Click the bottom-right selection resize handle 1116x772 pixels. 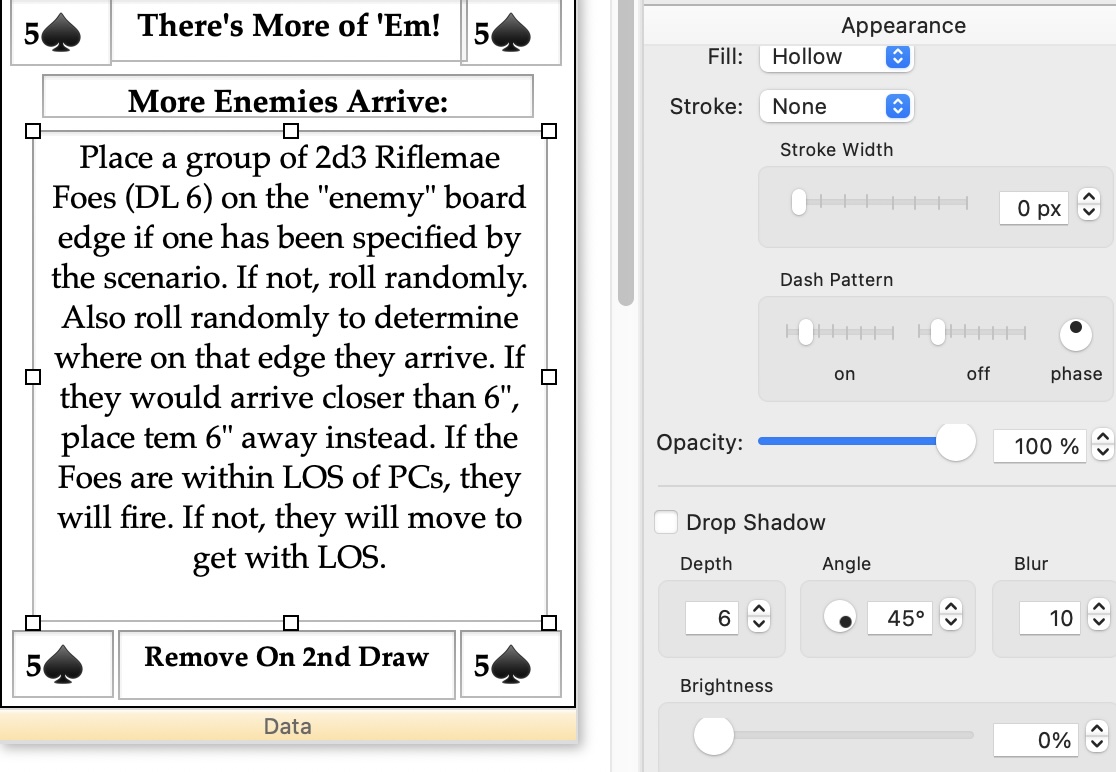(x=549, y=623)
